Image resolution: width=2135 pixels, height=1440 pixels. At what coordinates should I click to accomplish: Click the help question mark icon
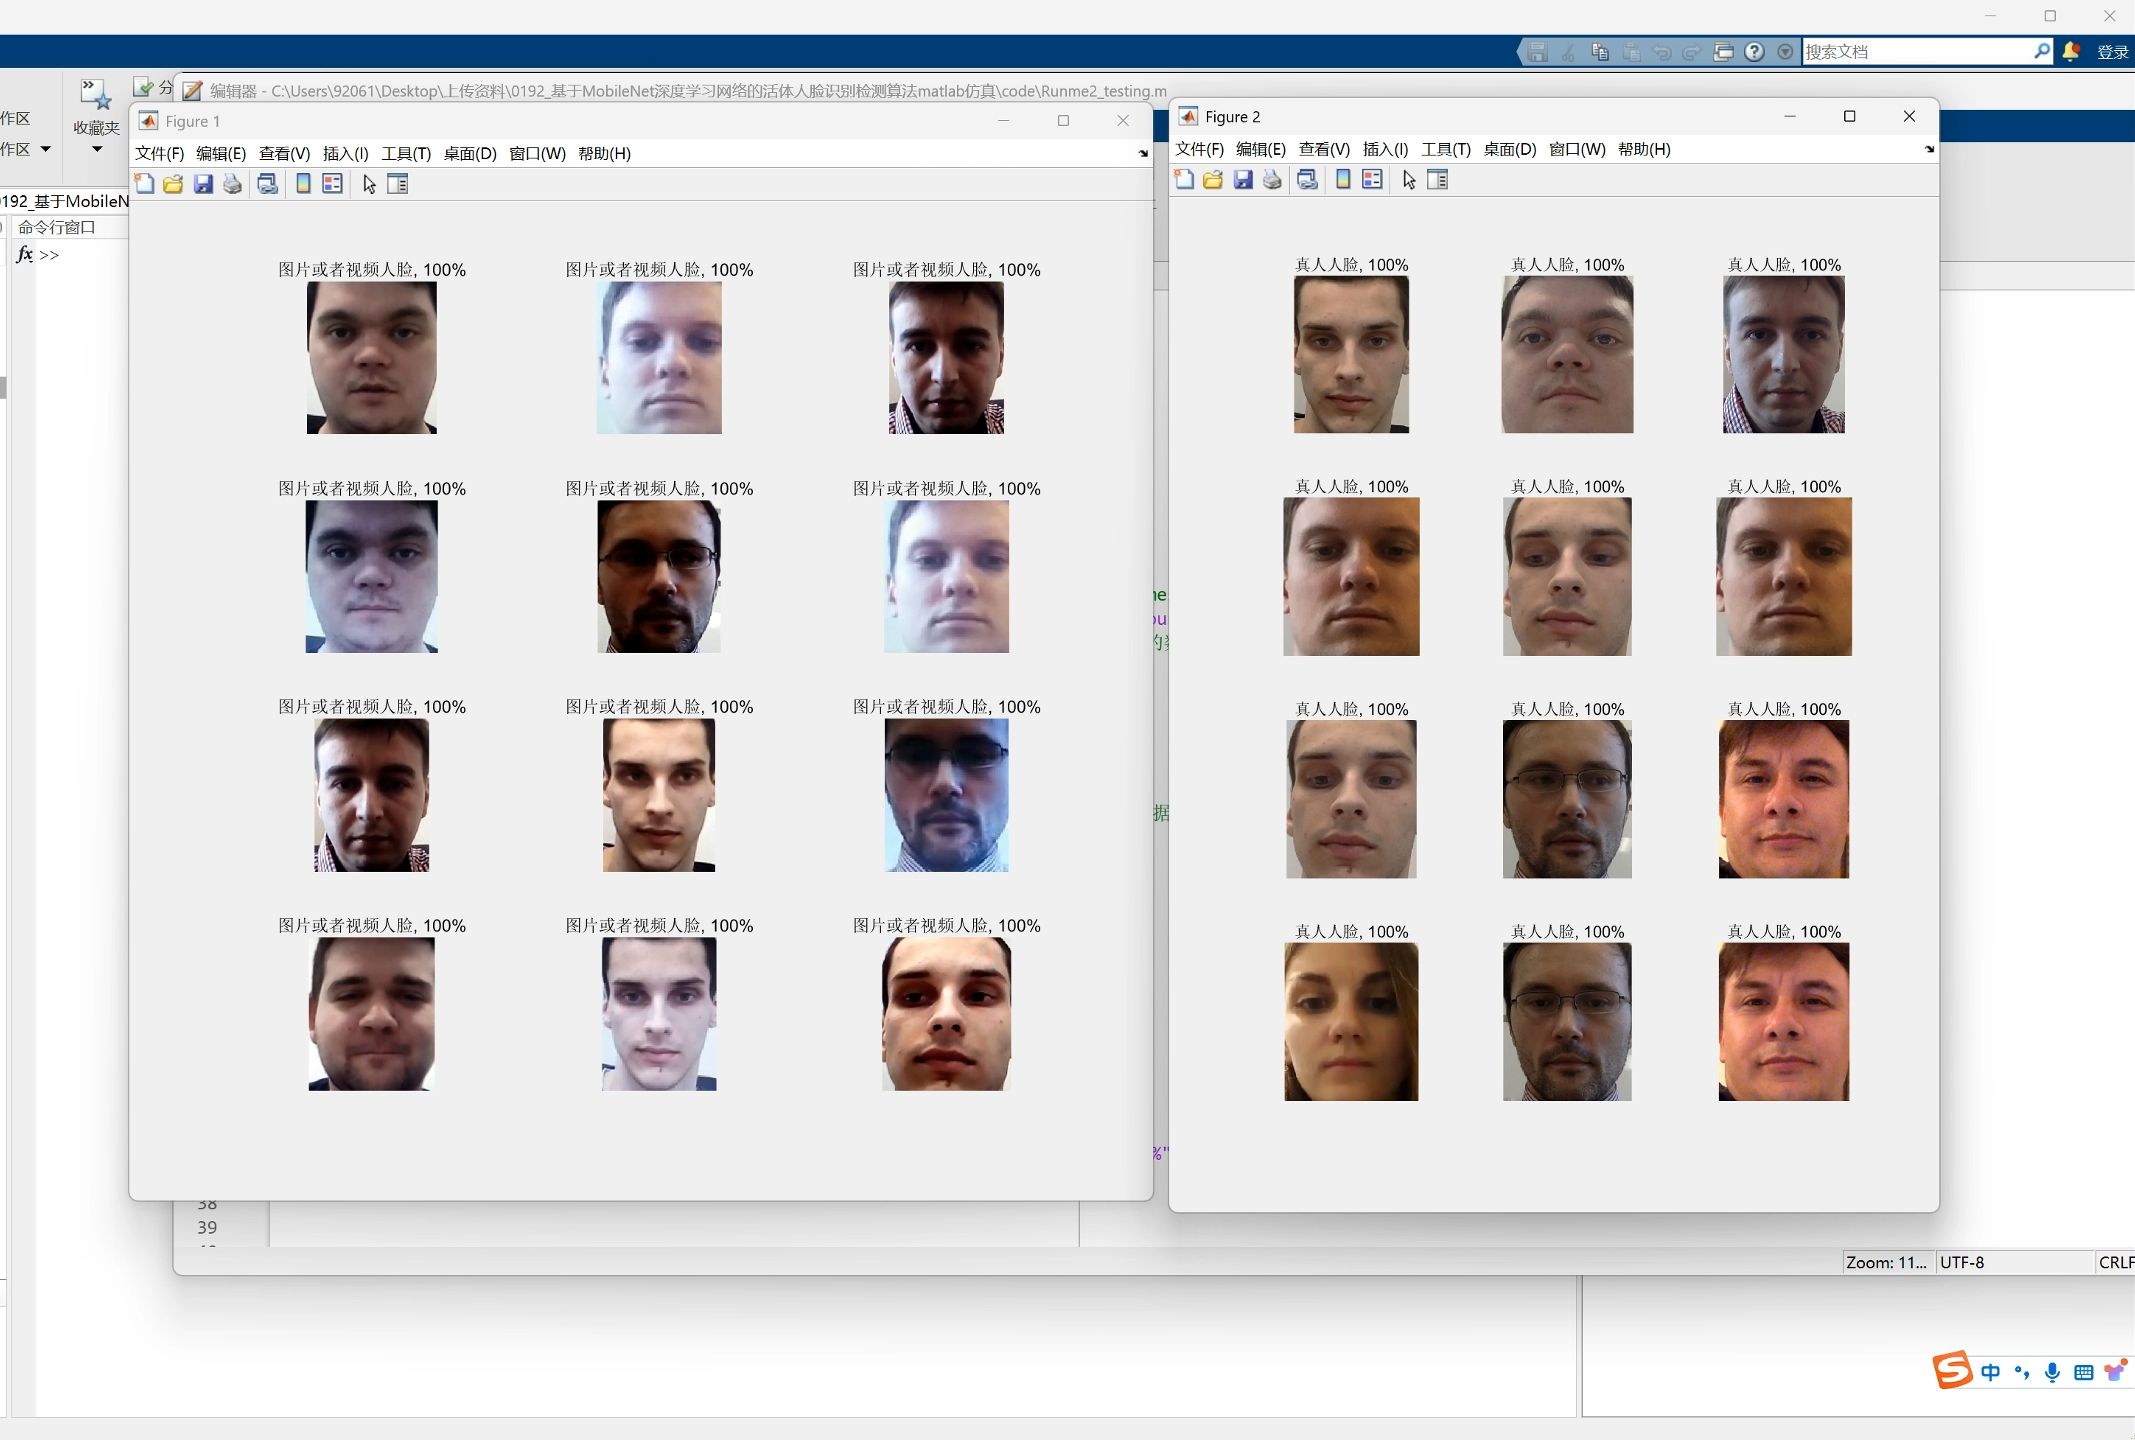click(1754, 52)
